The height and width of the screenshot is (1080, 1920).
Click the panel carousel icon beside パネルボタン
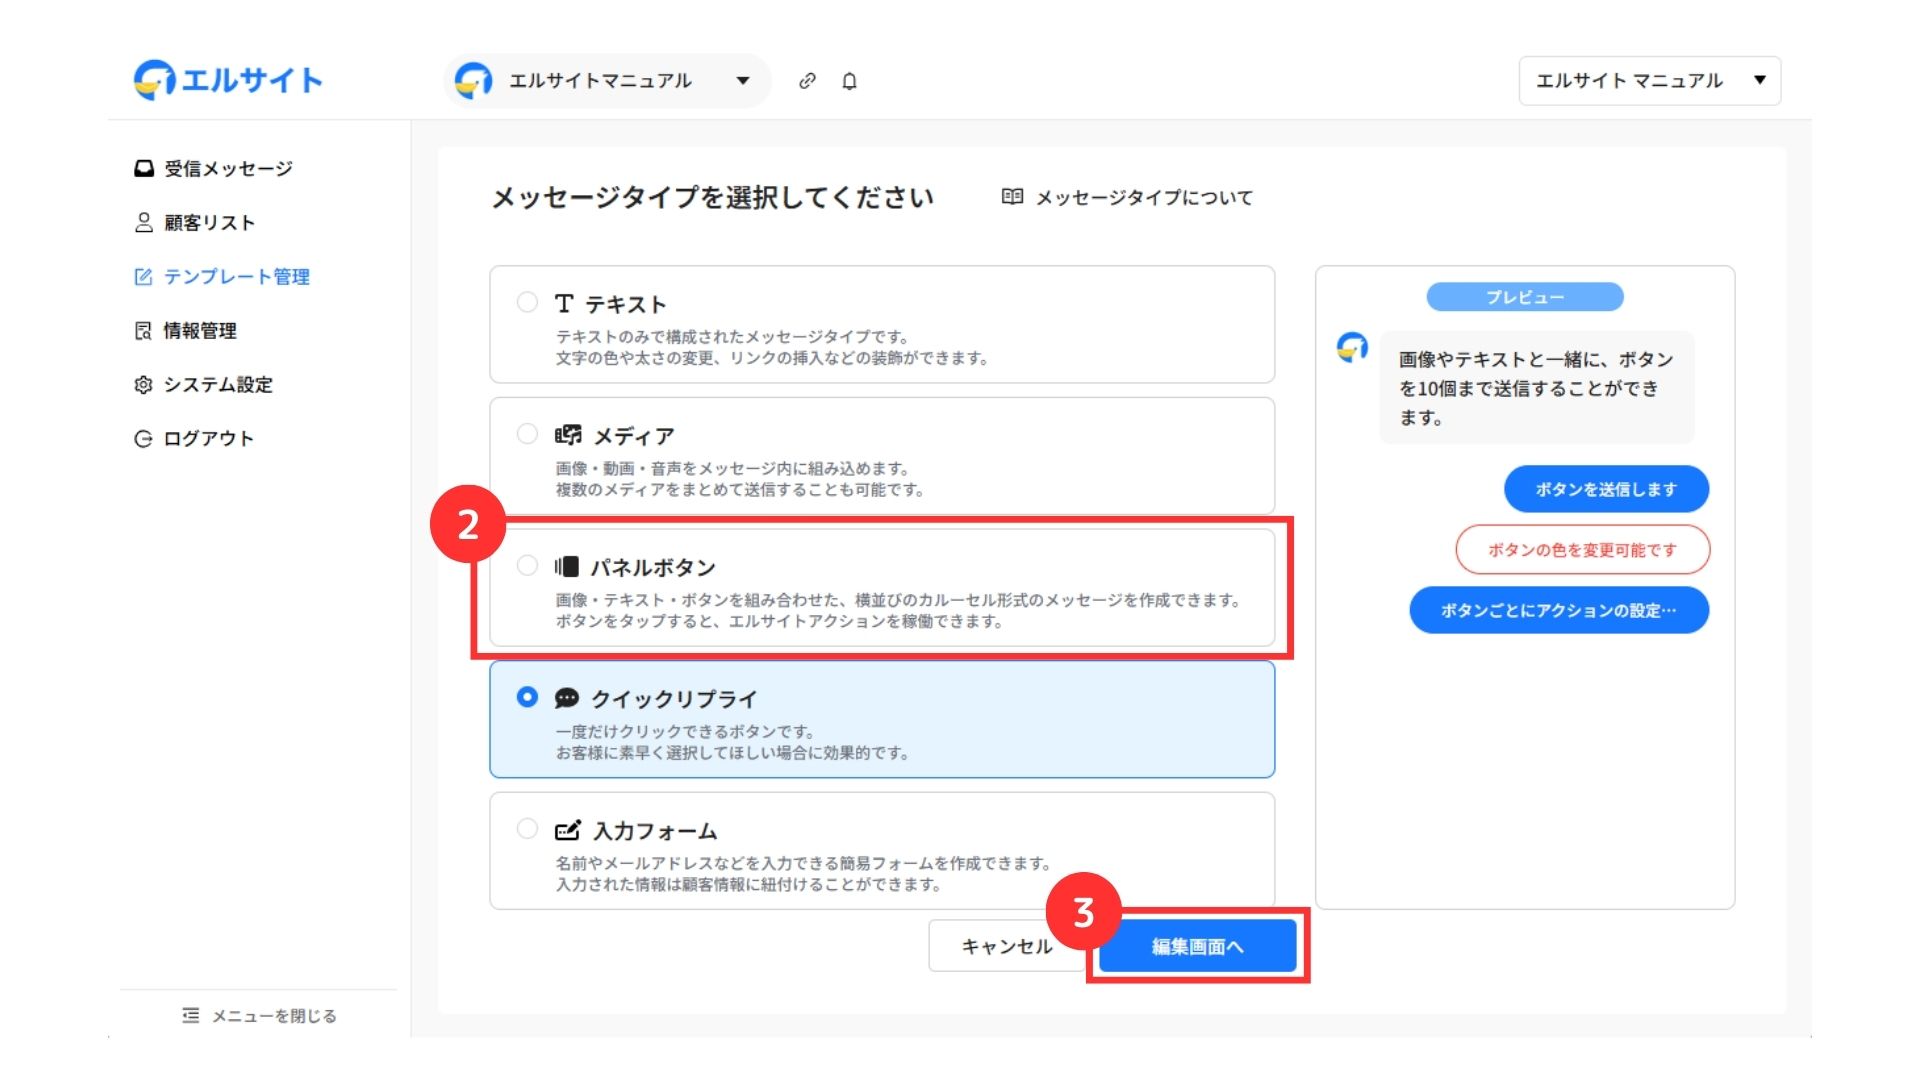pos(567,567)
